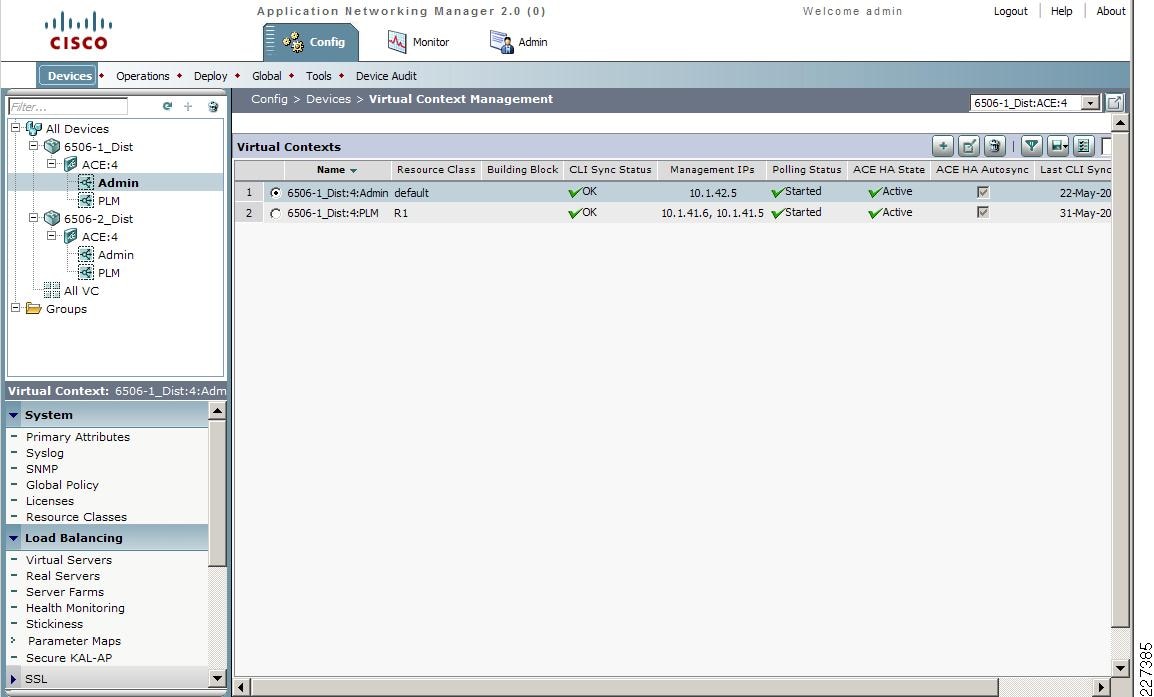Open Primary Attributes settings

78,436
